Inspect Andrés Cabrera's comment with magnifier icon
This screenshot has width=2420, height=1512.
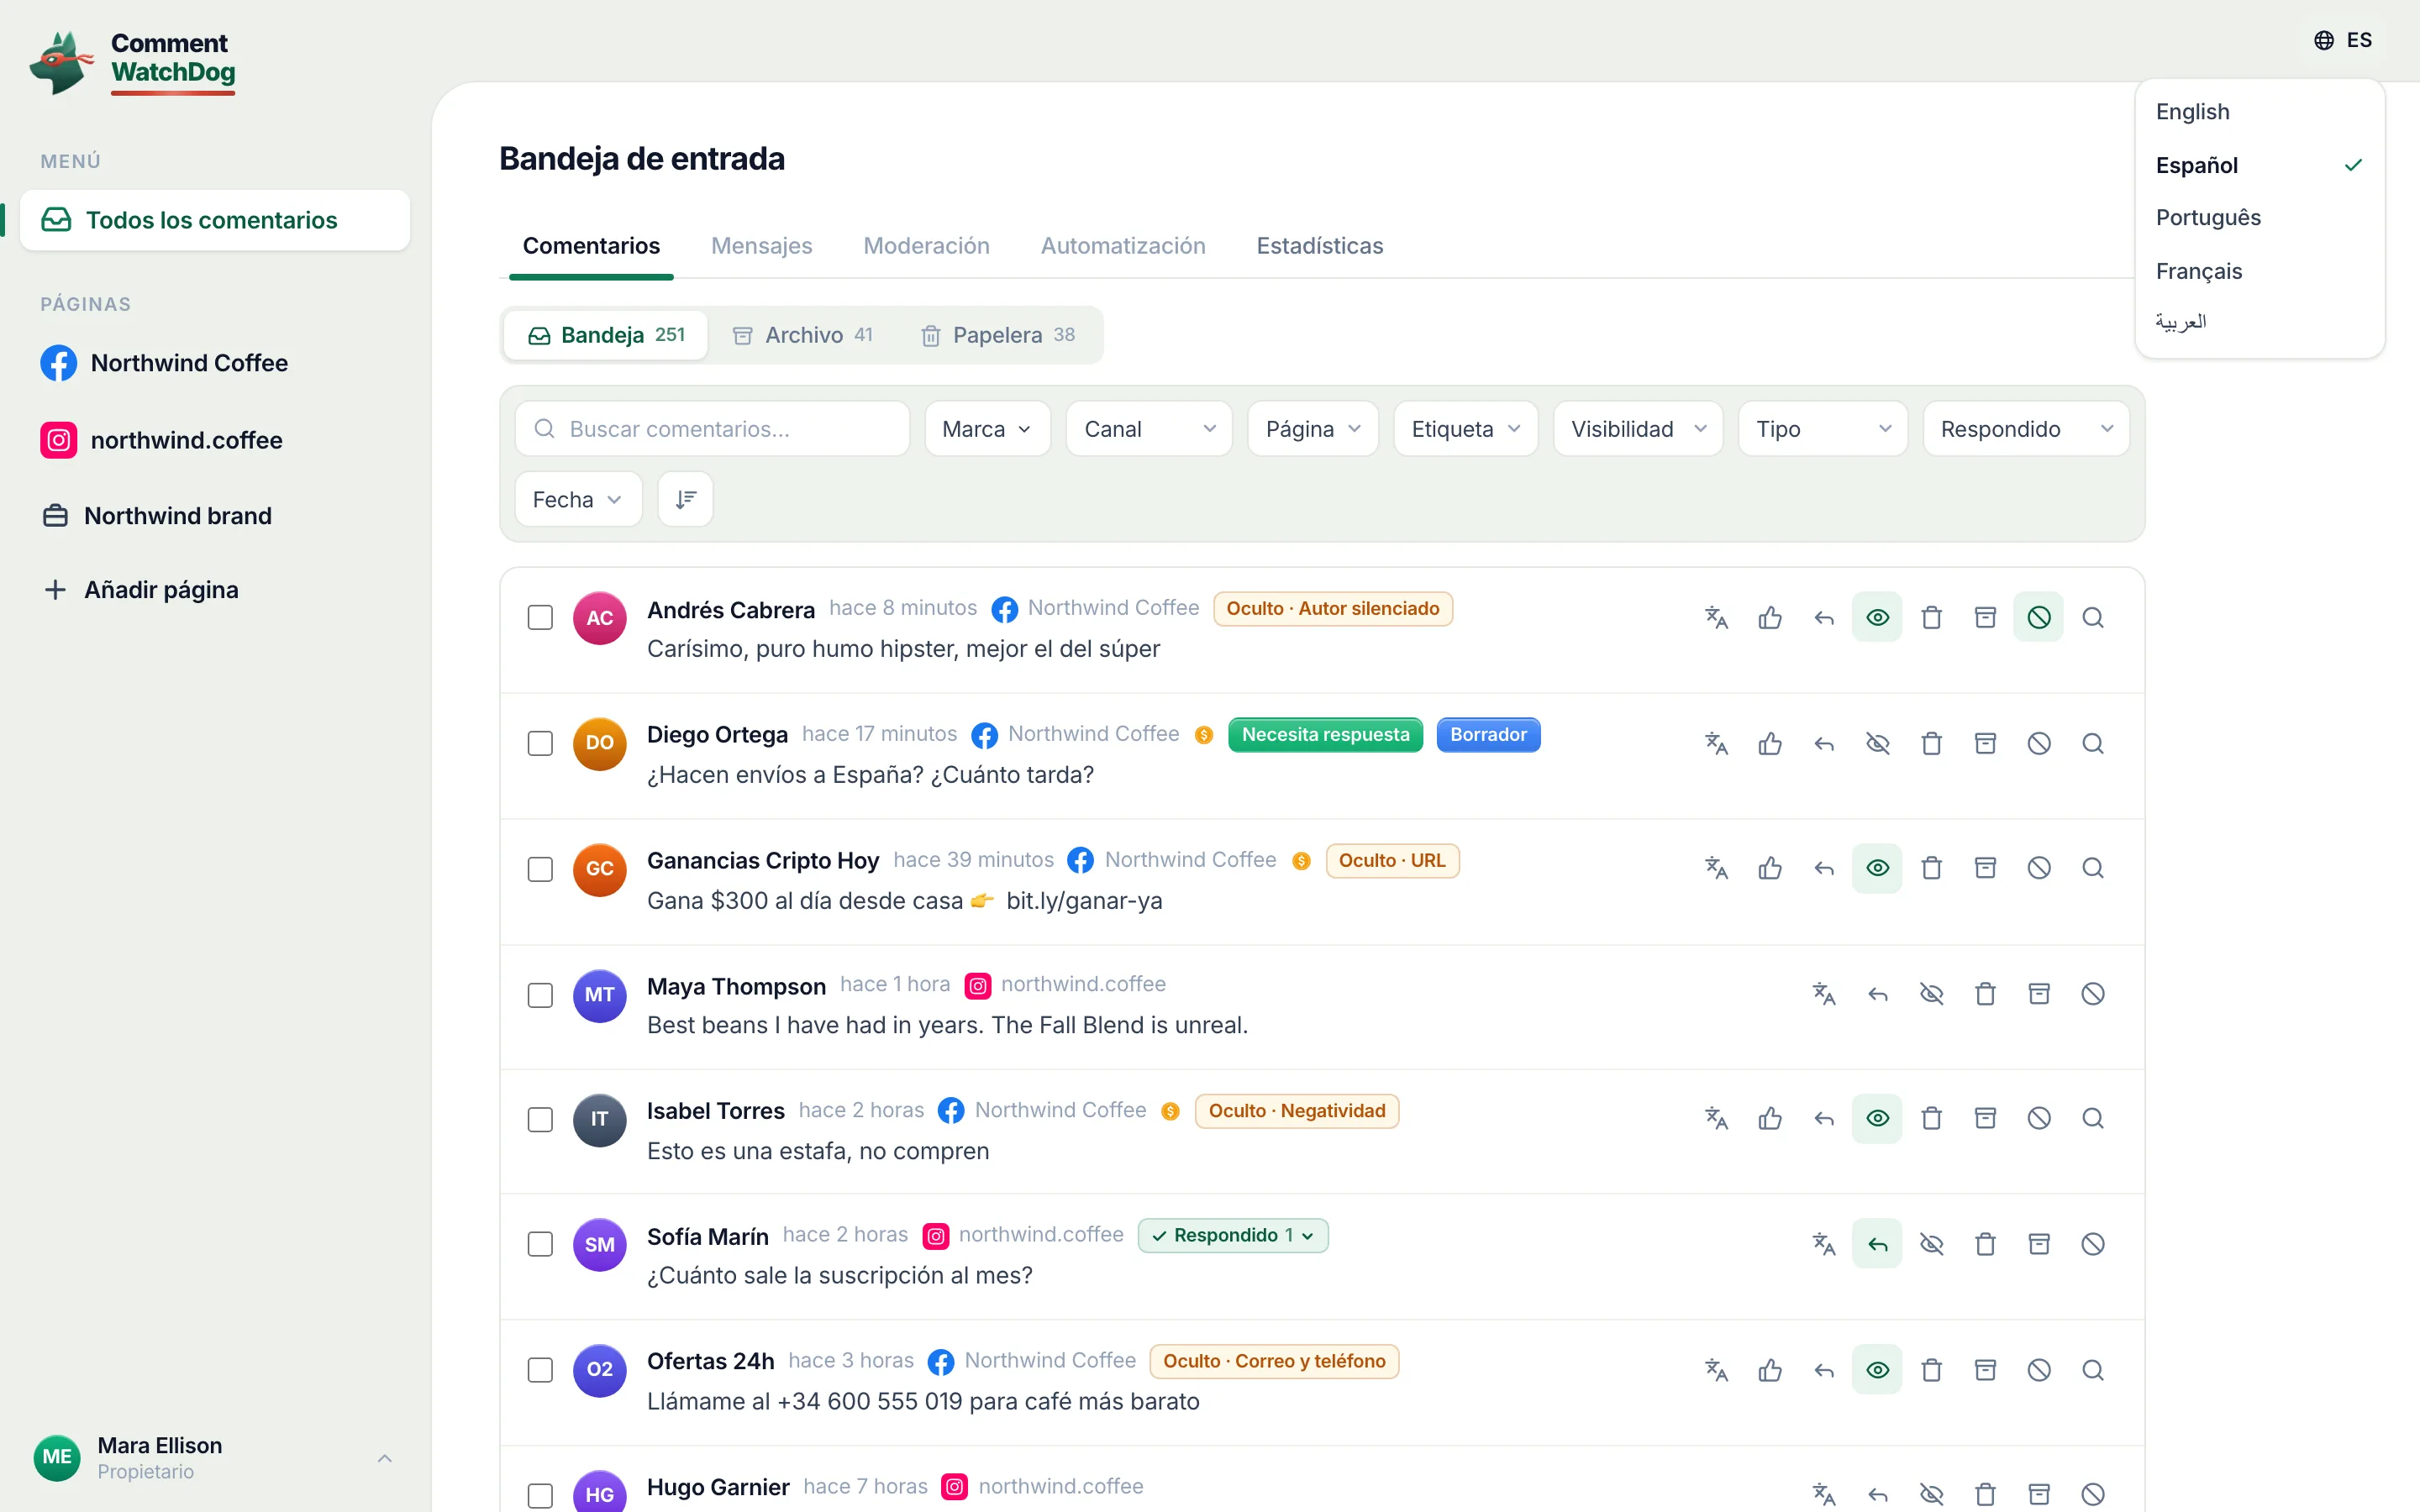(2093, 618)
